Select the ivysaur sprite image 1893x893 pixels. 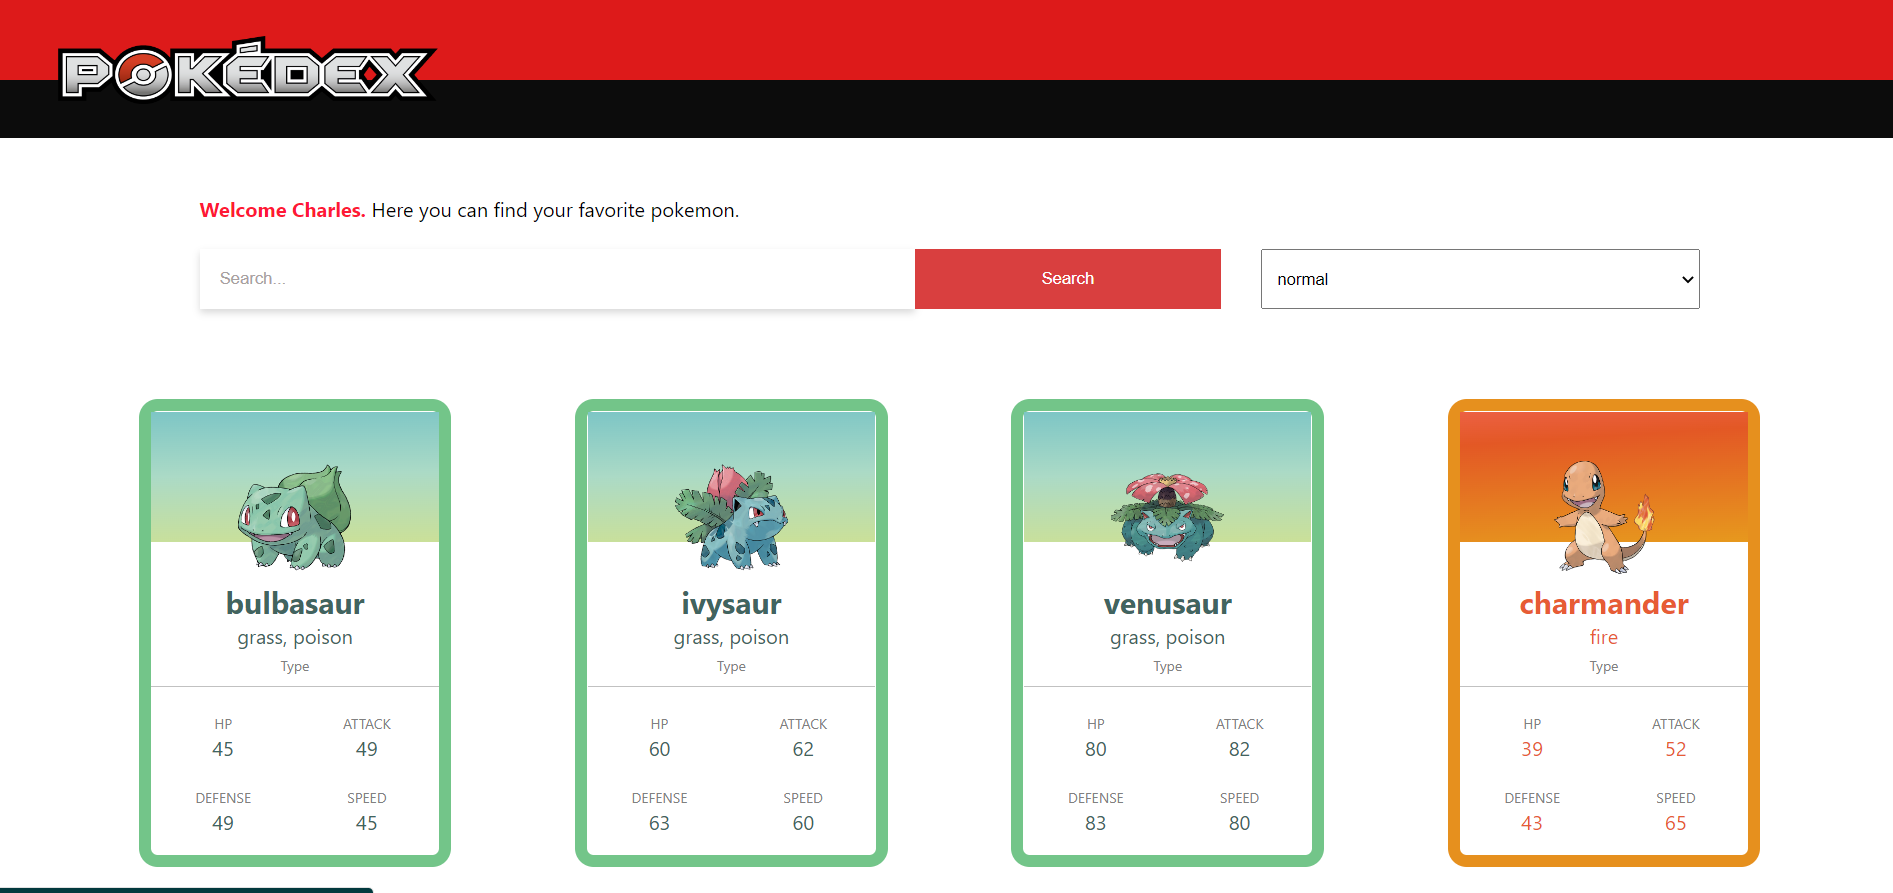731,517
